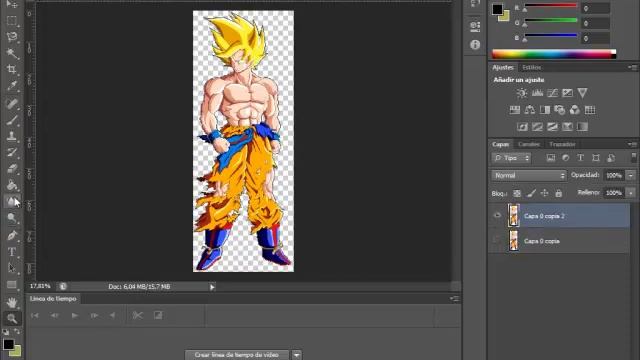Switch to the Canales tab
The image size is (640, 360).
click(x=529, y=144)
